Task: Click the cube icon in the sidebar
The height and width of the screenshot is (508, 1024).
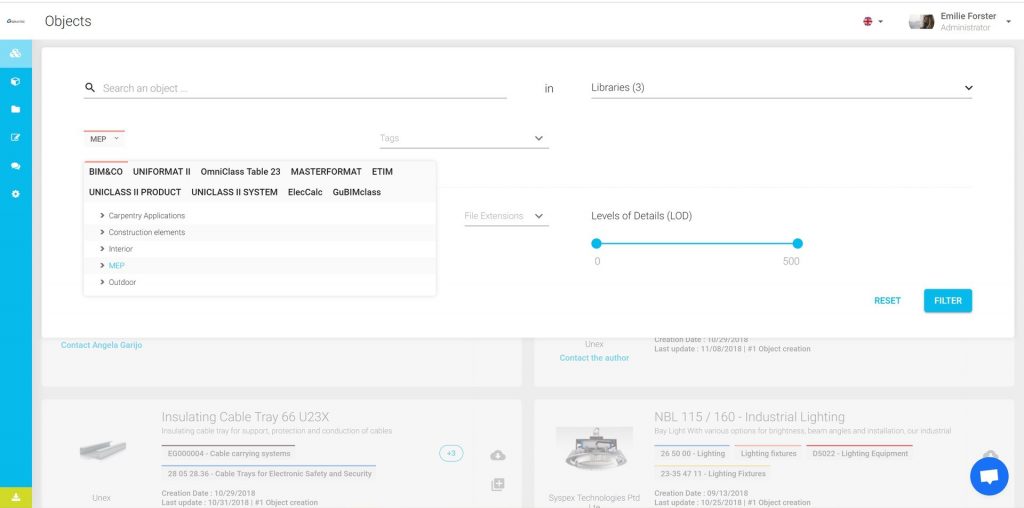Action: [15, 81]
